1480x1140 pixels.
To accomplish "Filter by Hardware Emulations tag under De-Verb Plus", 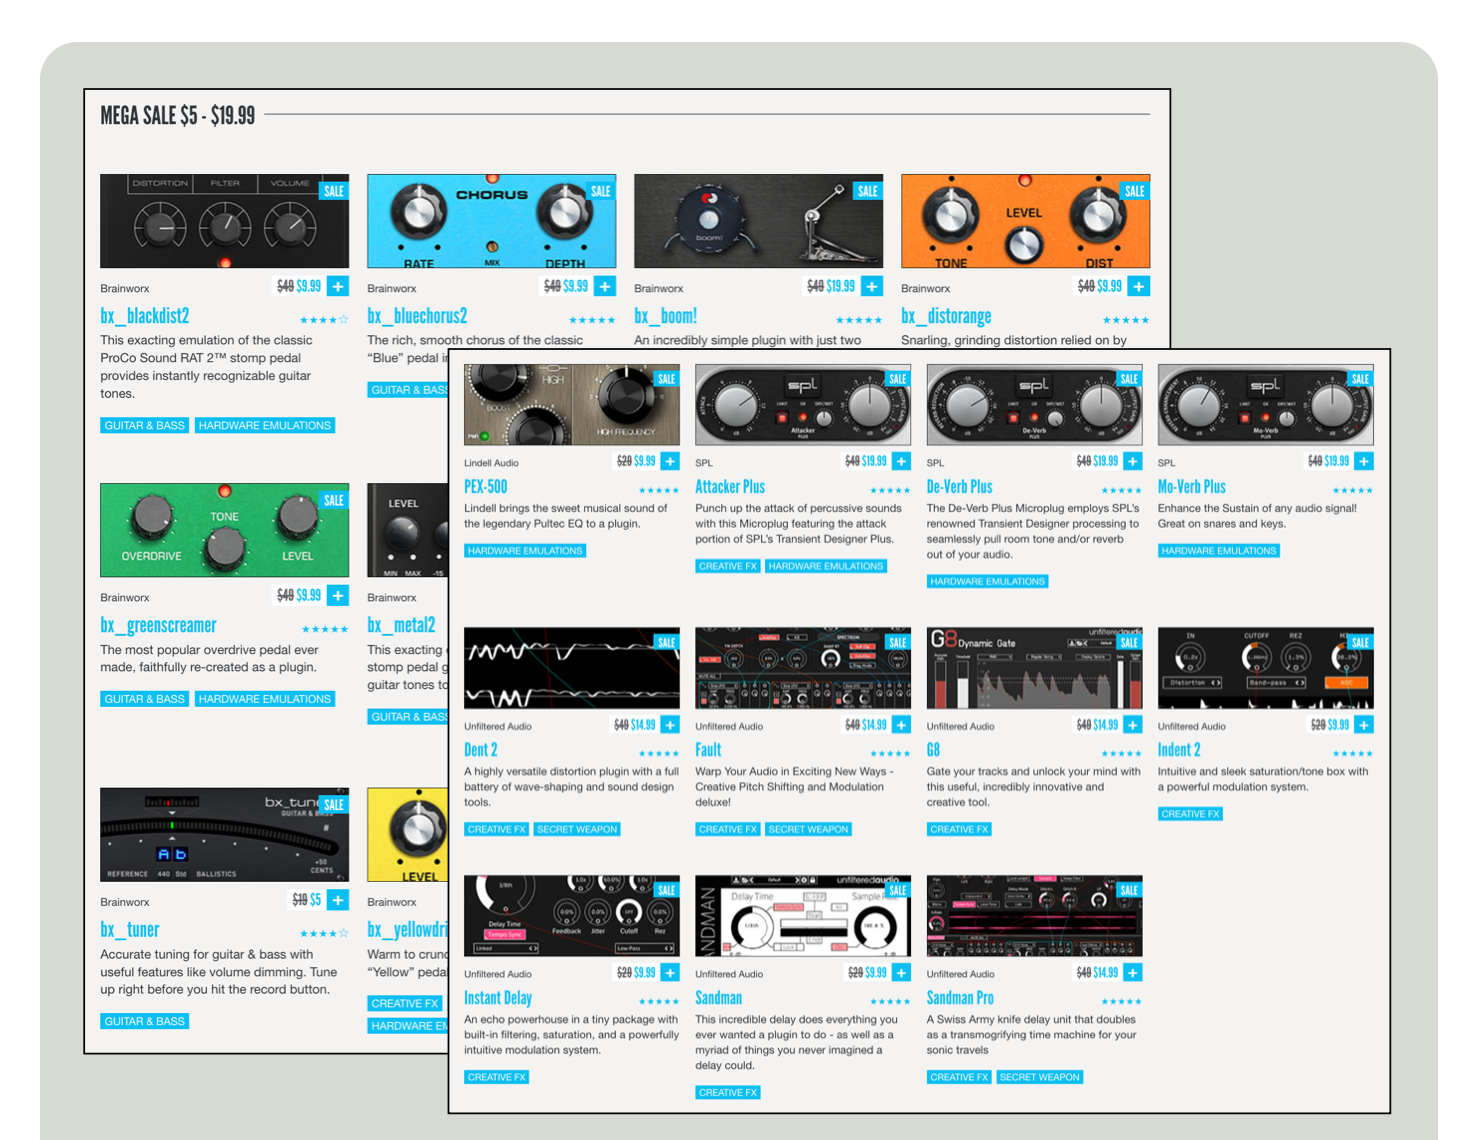I will [x=987, y=581].
